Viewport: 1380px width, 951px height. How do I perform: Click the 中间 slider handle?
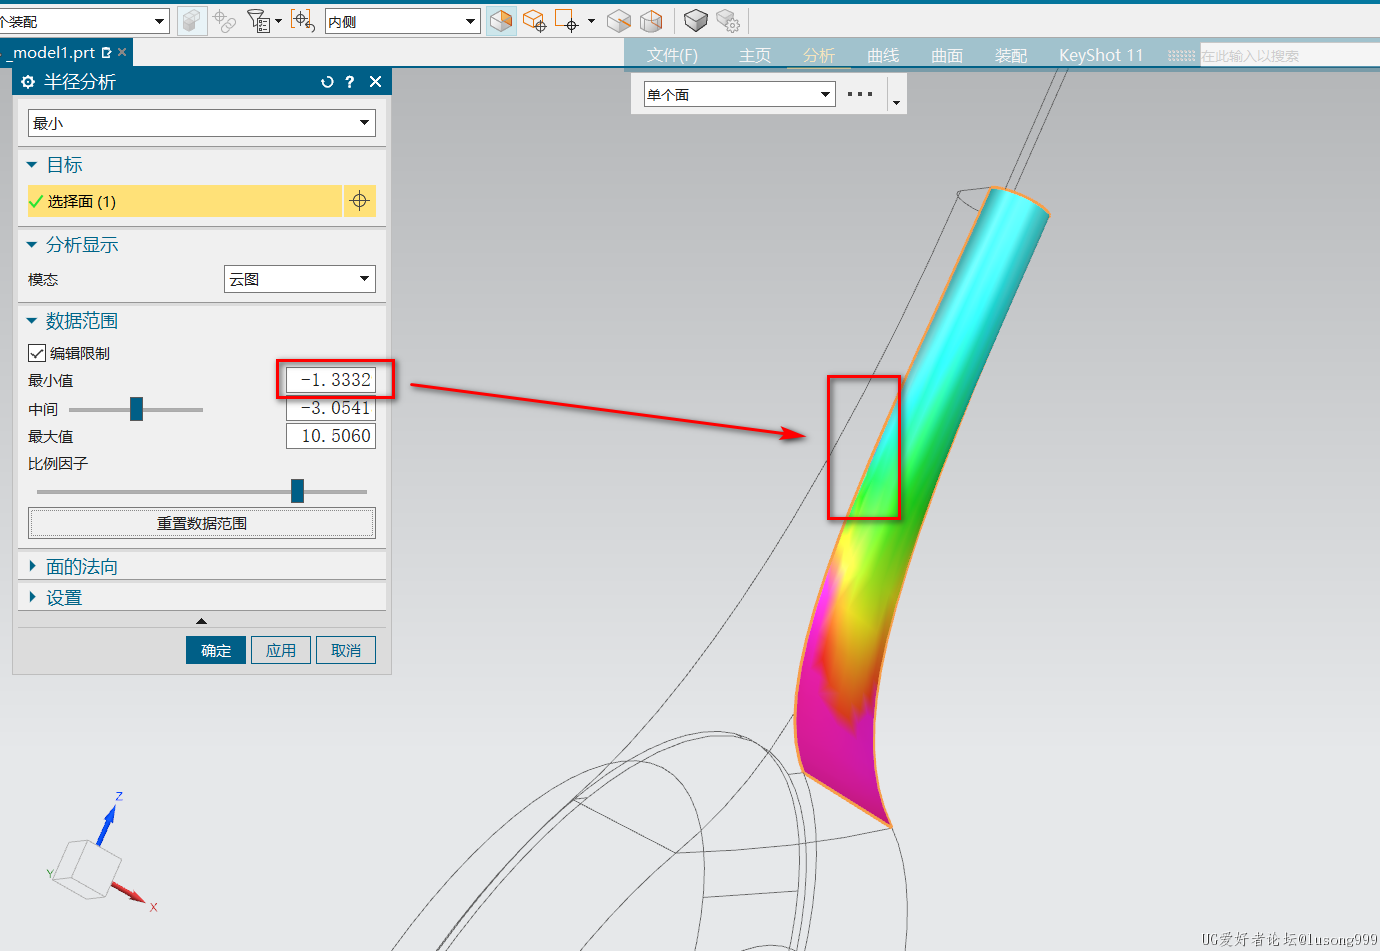tap(137, 409)
